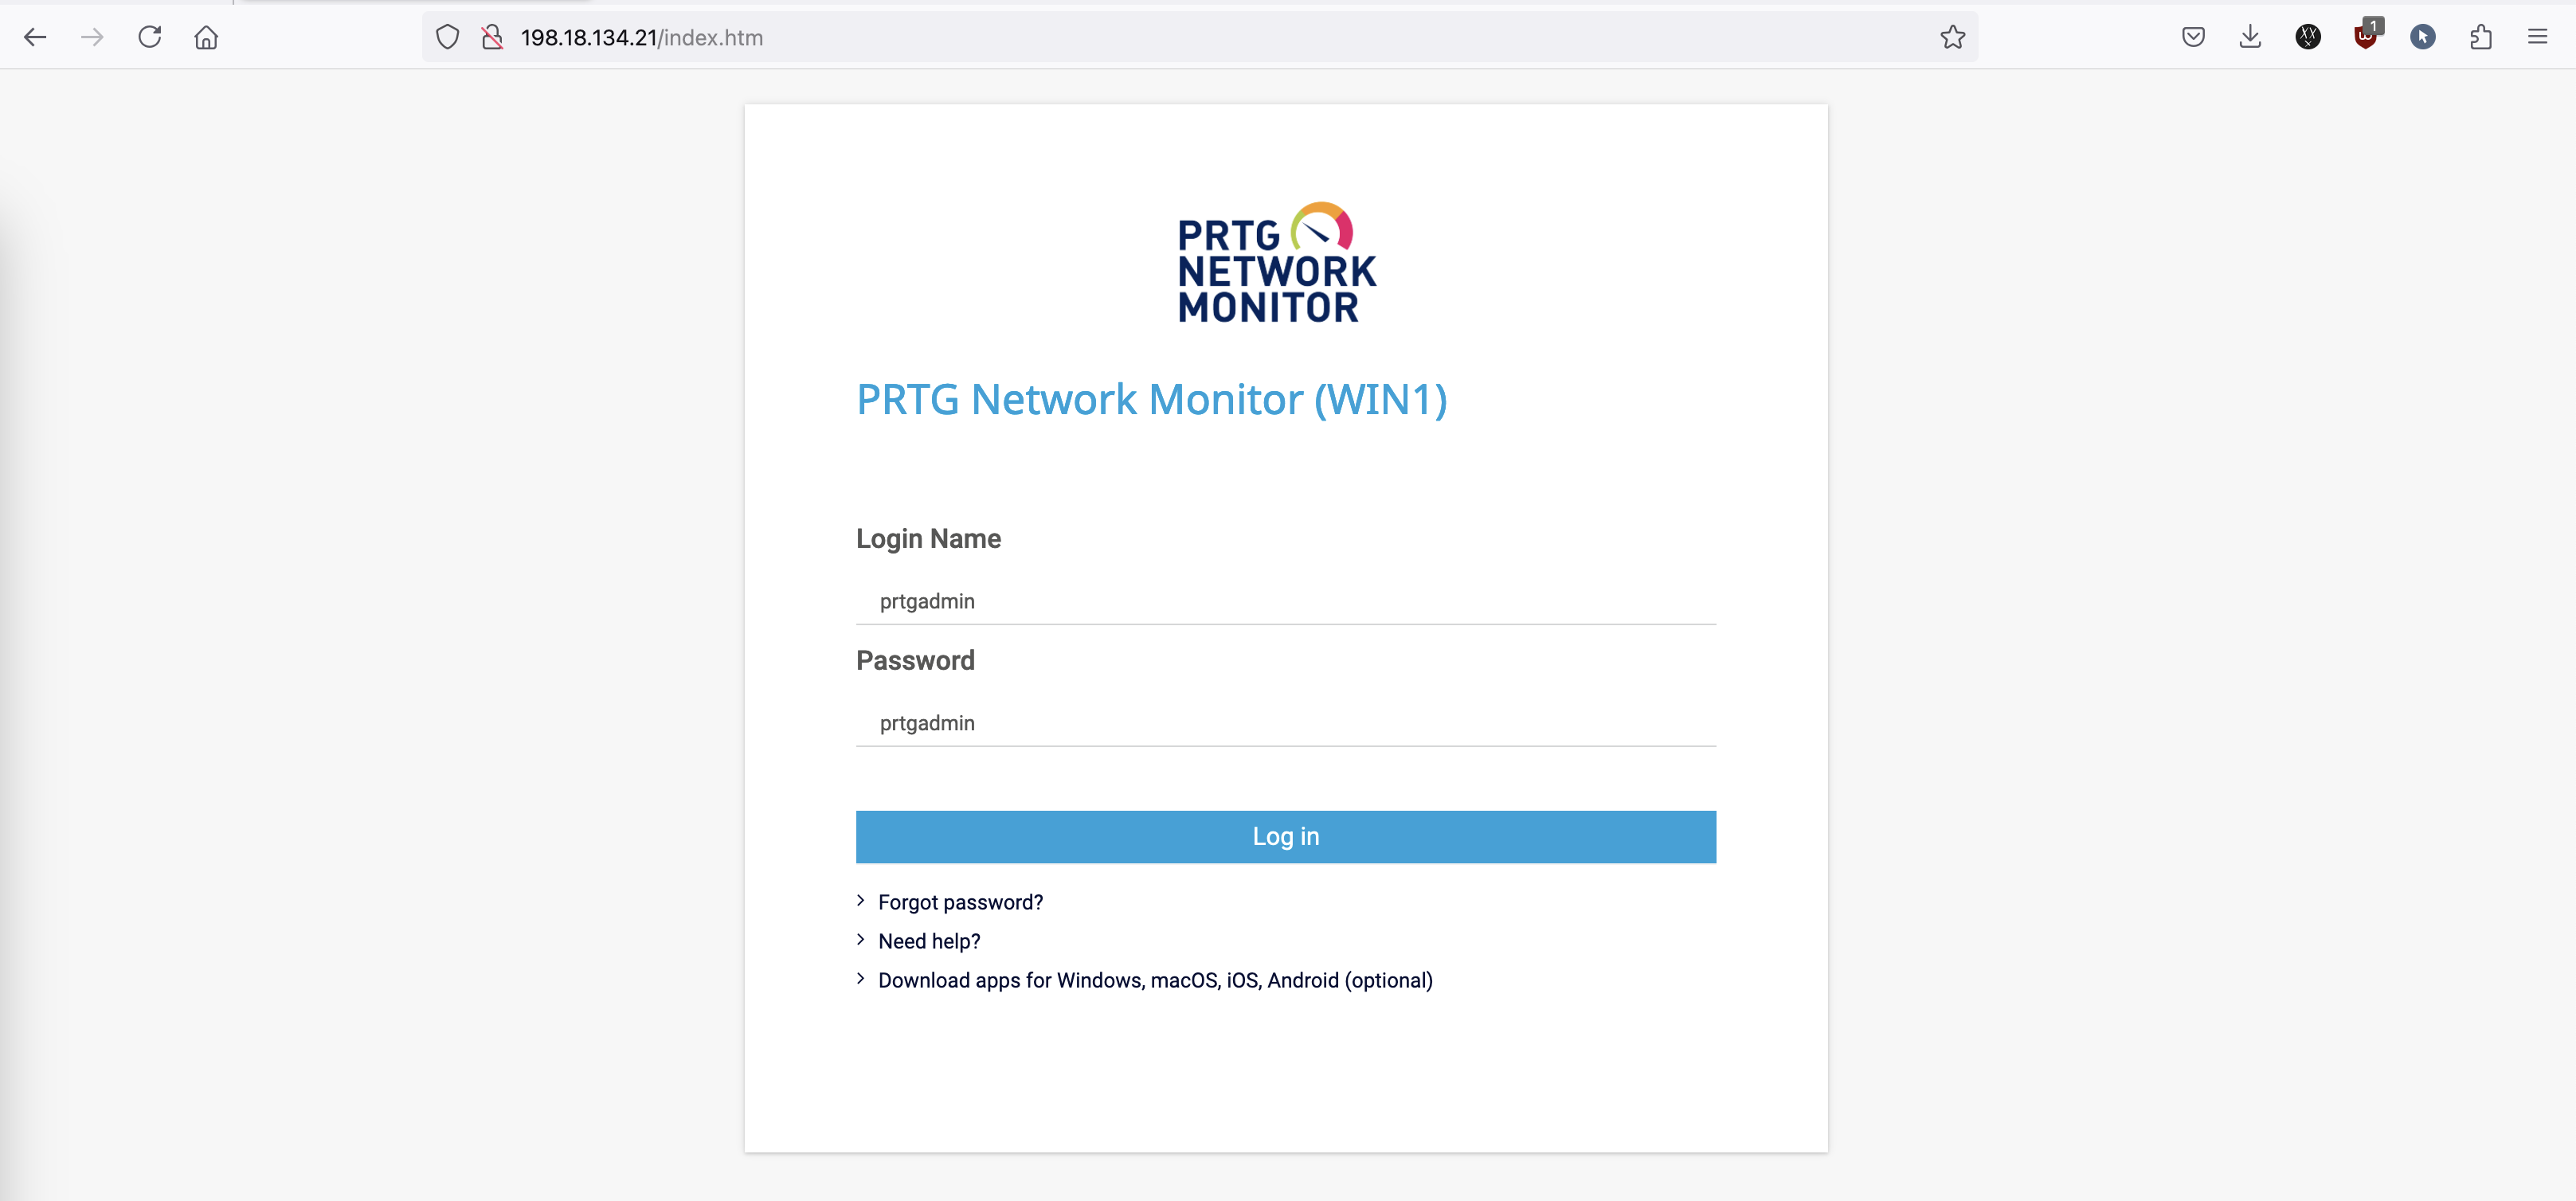Click the browser forward arrow
The height and width of the screenshot is (1201, 2576).
pos(92,37)
